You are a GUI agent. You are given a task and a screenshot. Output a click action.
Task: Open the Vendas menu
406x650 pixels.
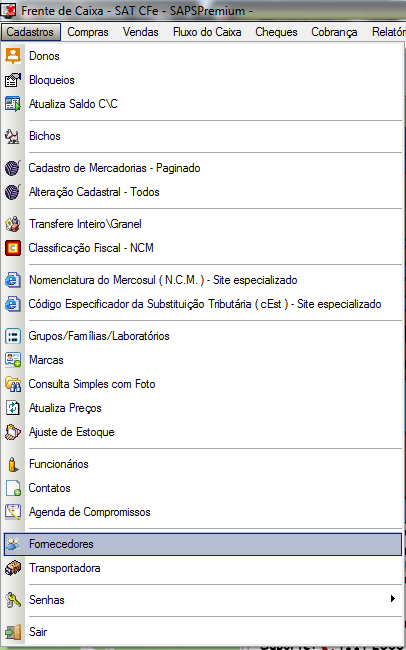click(141, 32)
